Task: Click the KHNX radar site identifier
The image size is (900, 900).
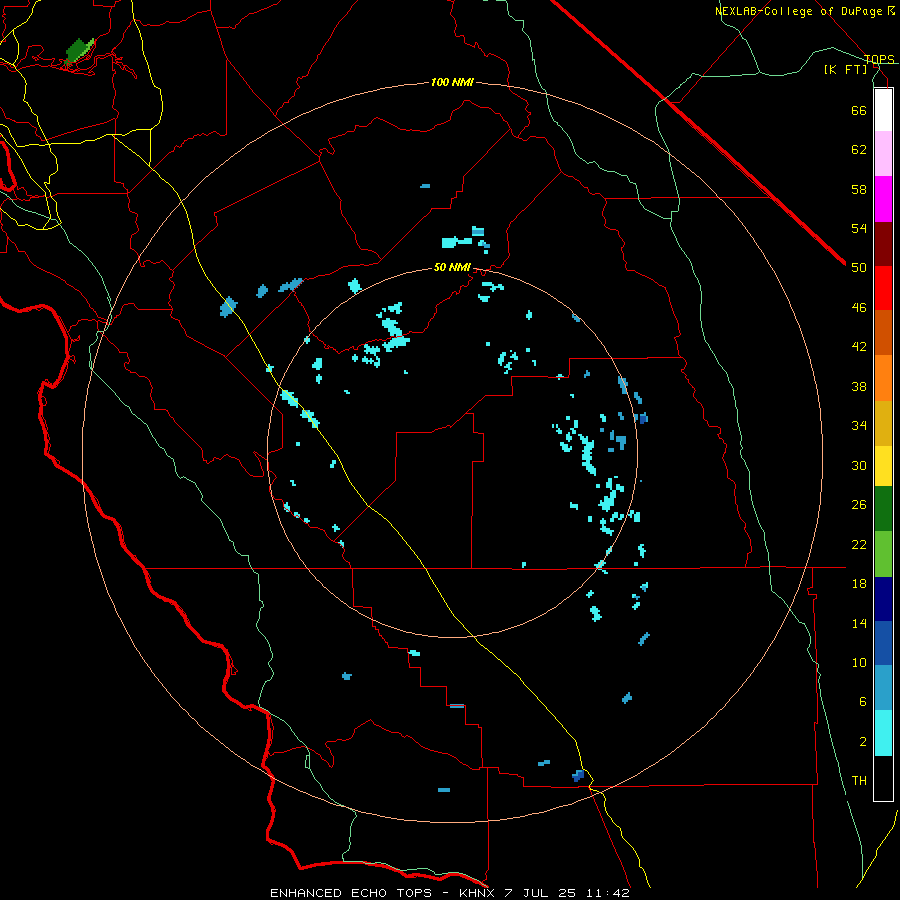Action: [479, 893]
